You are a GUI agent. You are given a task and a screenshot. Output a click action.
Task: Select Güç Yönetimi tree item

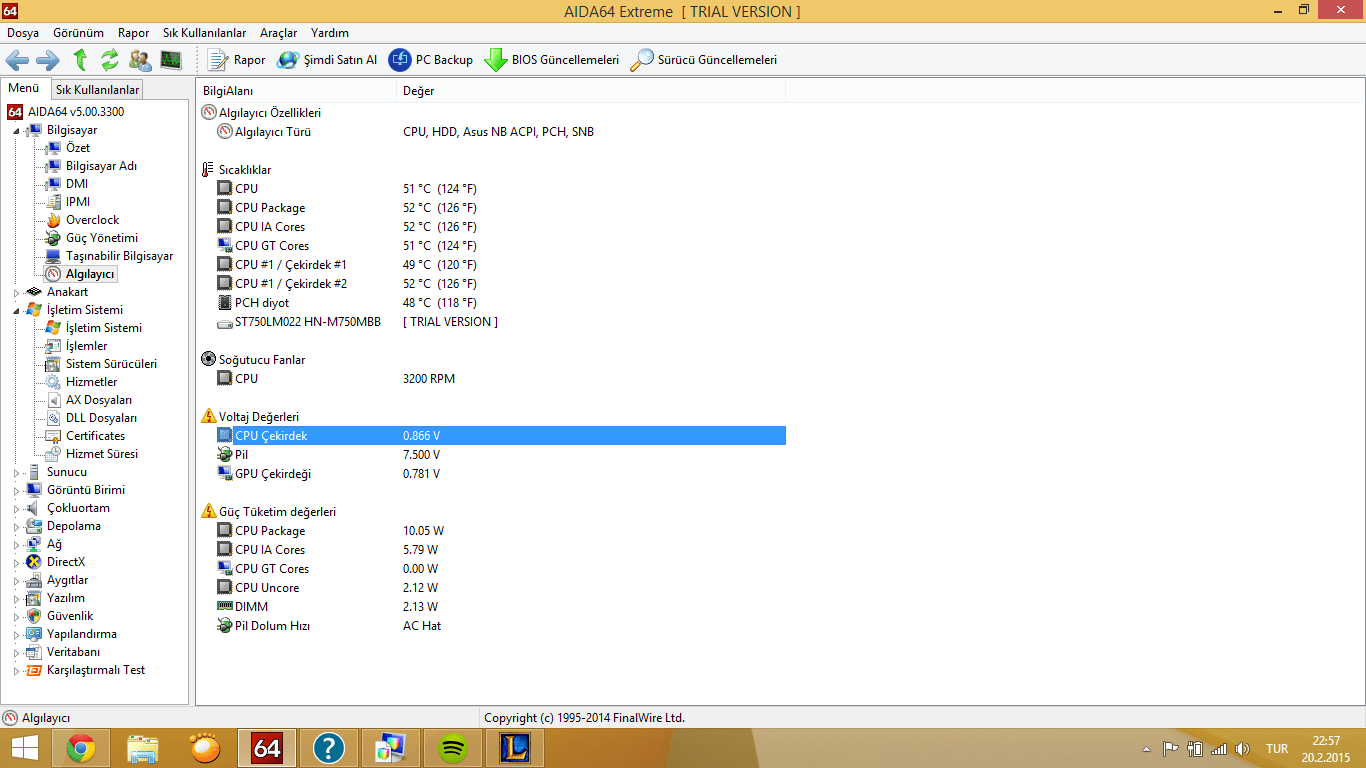(102, 238)
